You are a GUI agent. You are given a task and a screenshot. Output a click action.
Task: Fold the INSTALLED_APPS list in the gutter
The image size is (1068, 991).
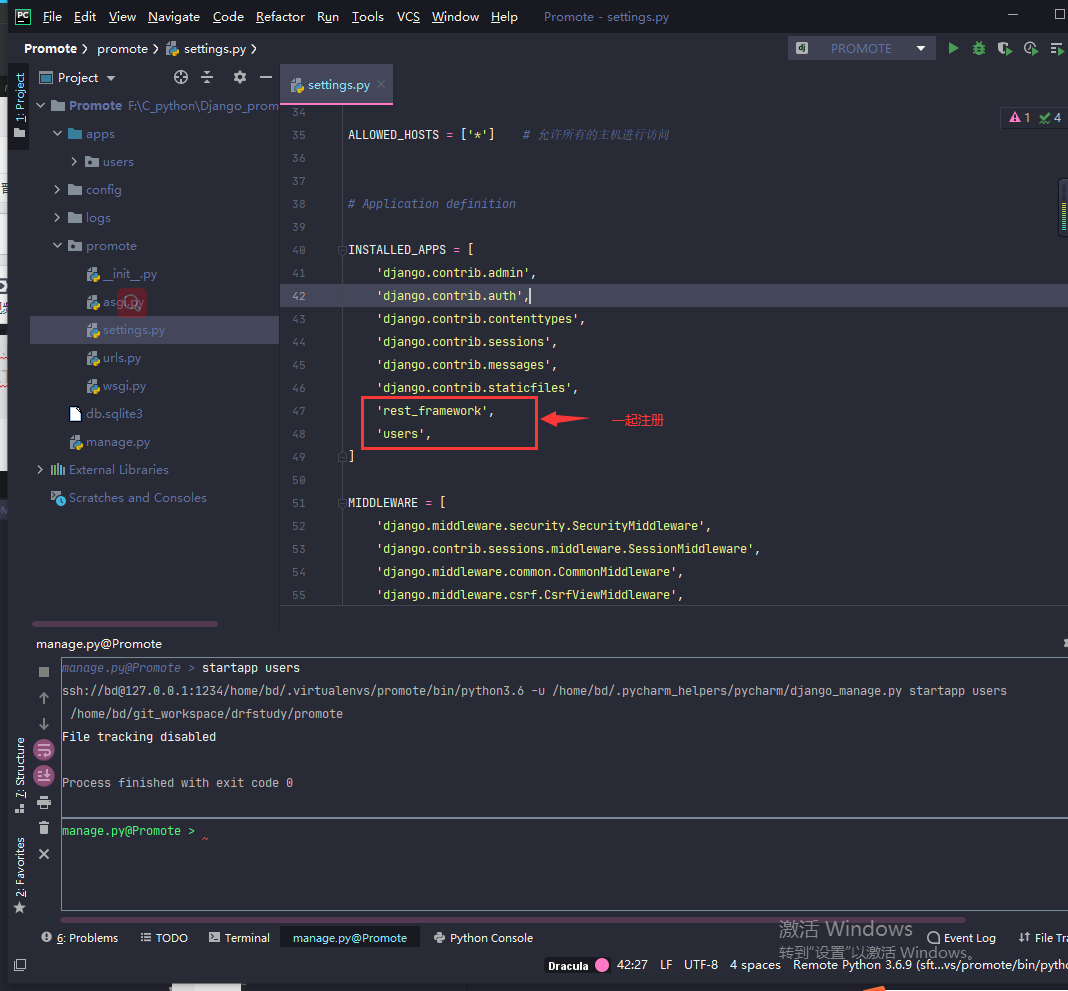pyautogui.click(x=342, y=250)
